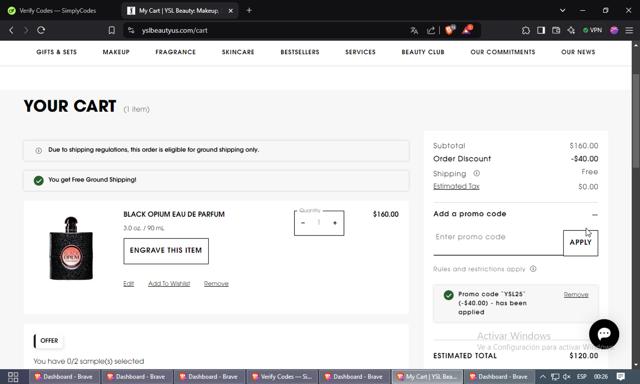Open the browser hamburger menu
This screenshot has width=640, height=384.
coord(629,30)
